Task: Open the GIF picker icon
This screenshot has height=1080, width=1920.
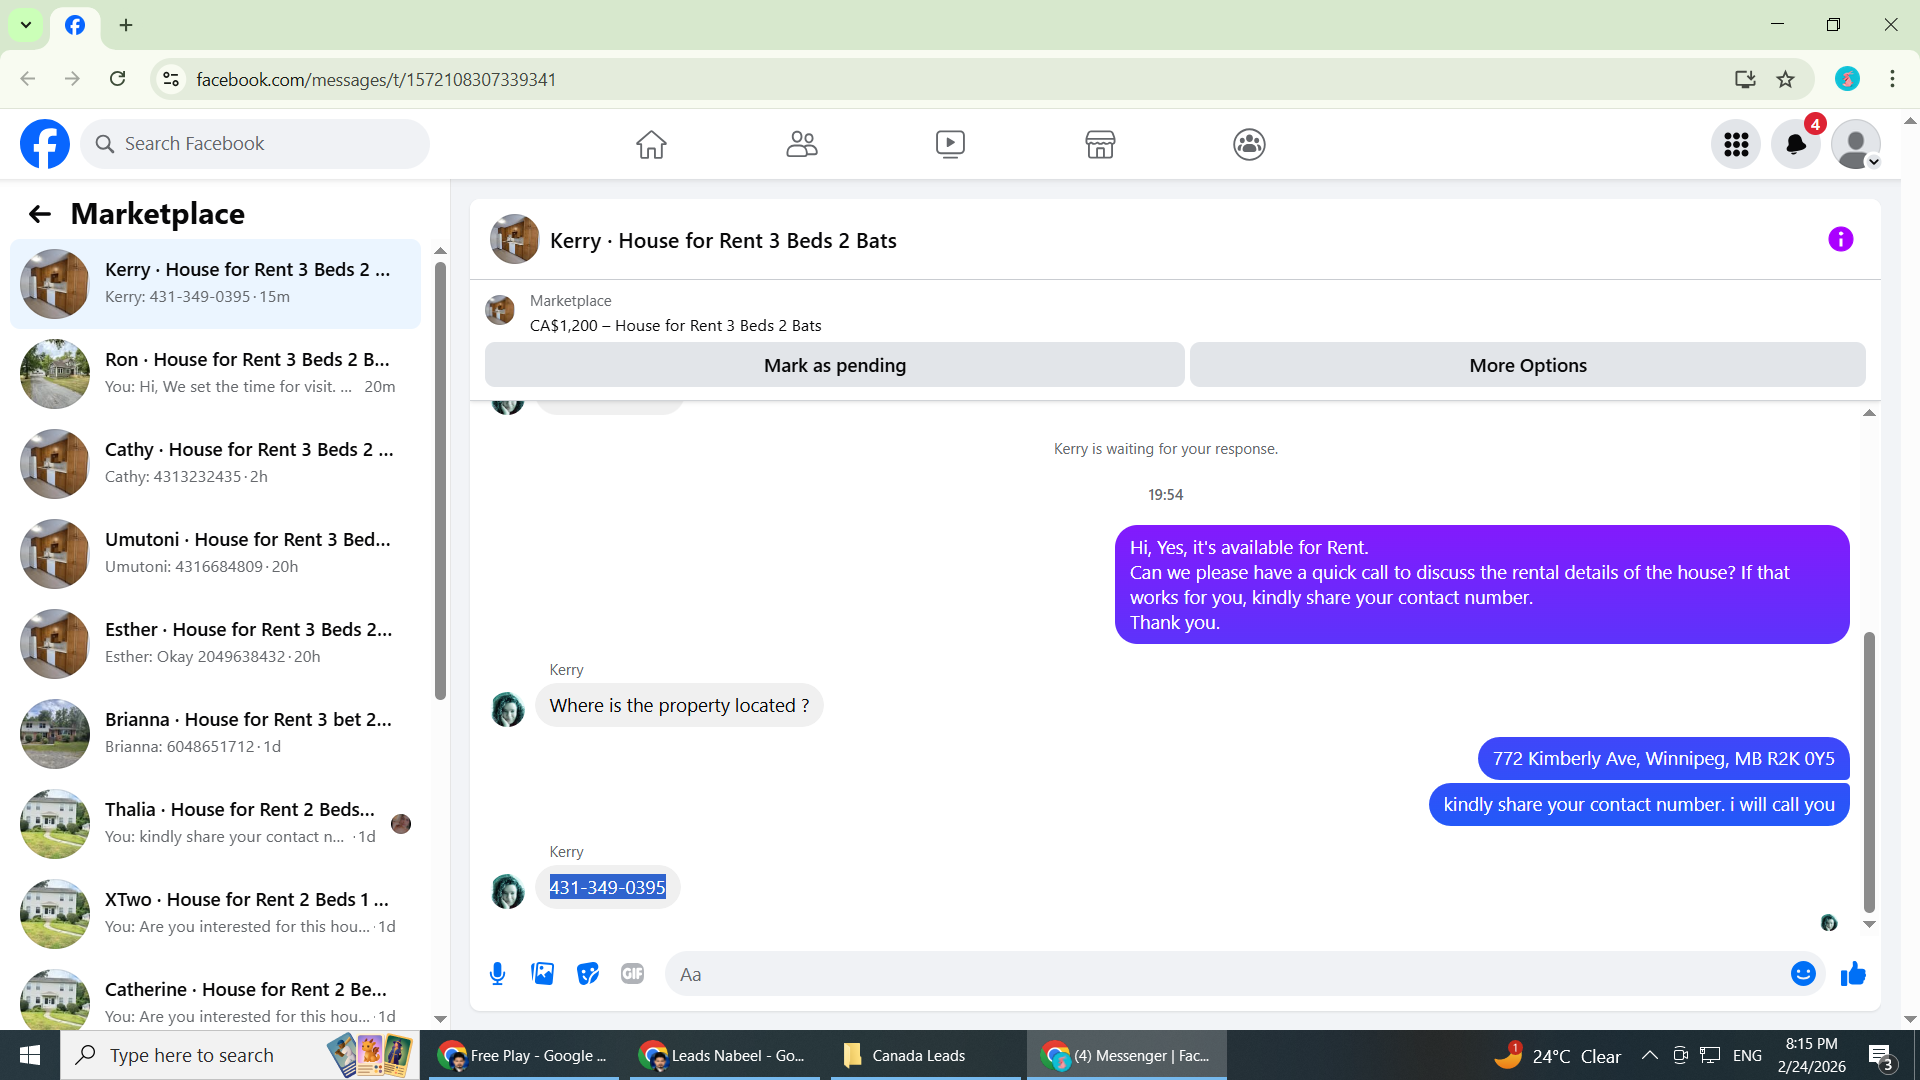Action: point(632,974)
